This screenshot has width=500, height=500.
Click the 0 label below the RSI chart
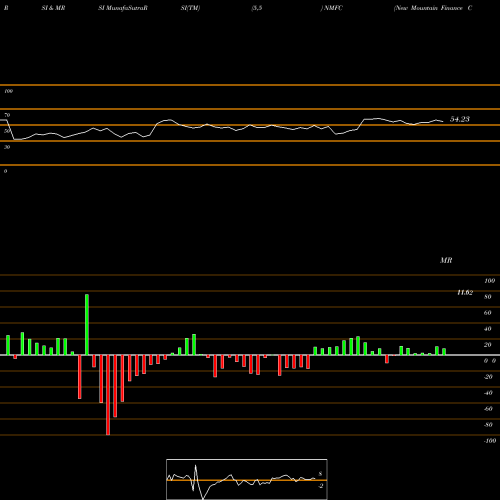(5, 171)
